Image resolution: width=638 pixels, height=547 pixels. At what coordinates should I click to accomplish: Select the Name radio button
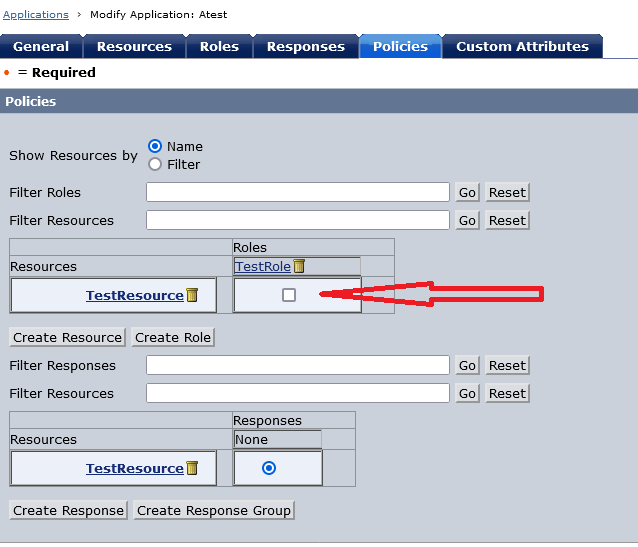(x=155, y=146)
